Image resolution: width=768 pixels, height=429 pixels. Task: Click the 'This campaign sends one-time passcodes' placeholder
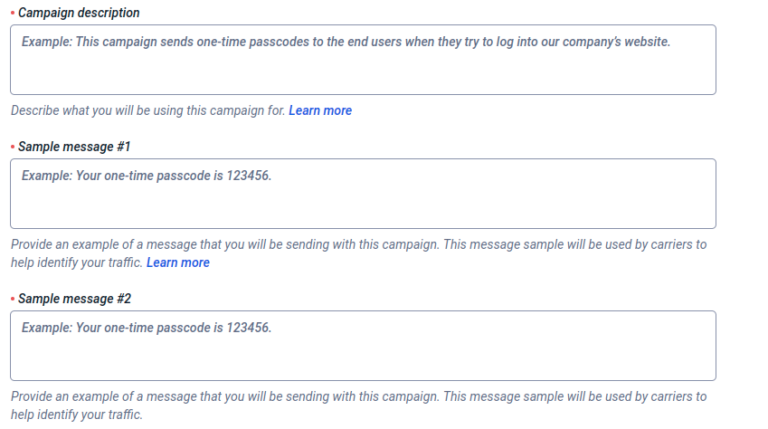(345, 43)
